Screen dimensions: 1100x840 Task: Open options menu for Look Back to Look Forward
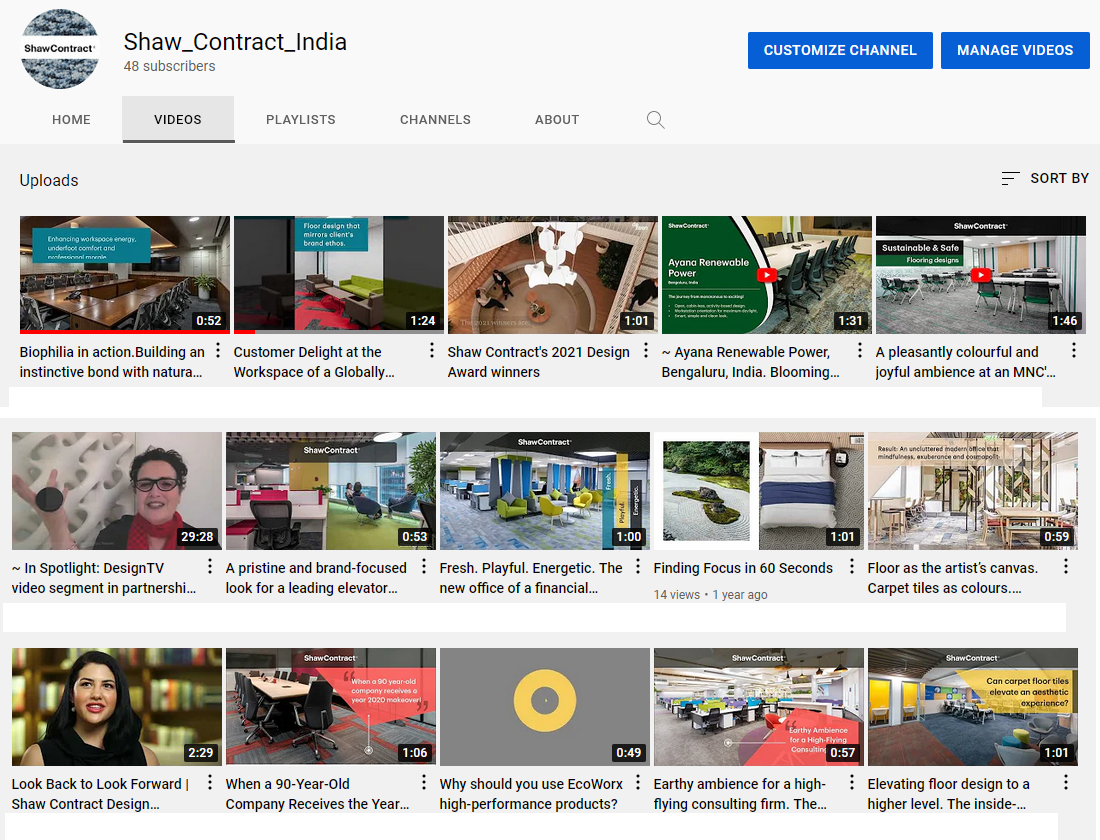click(210, 782)
